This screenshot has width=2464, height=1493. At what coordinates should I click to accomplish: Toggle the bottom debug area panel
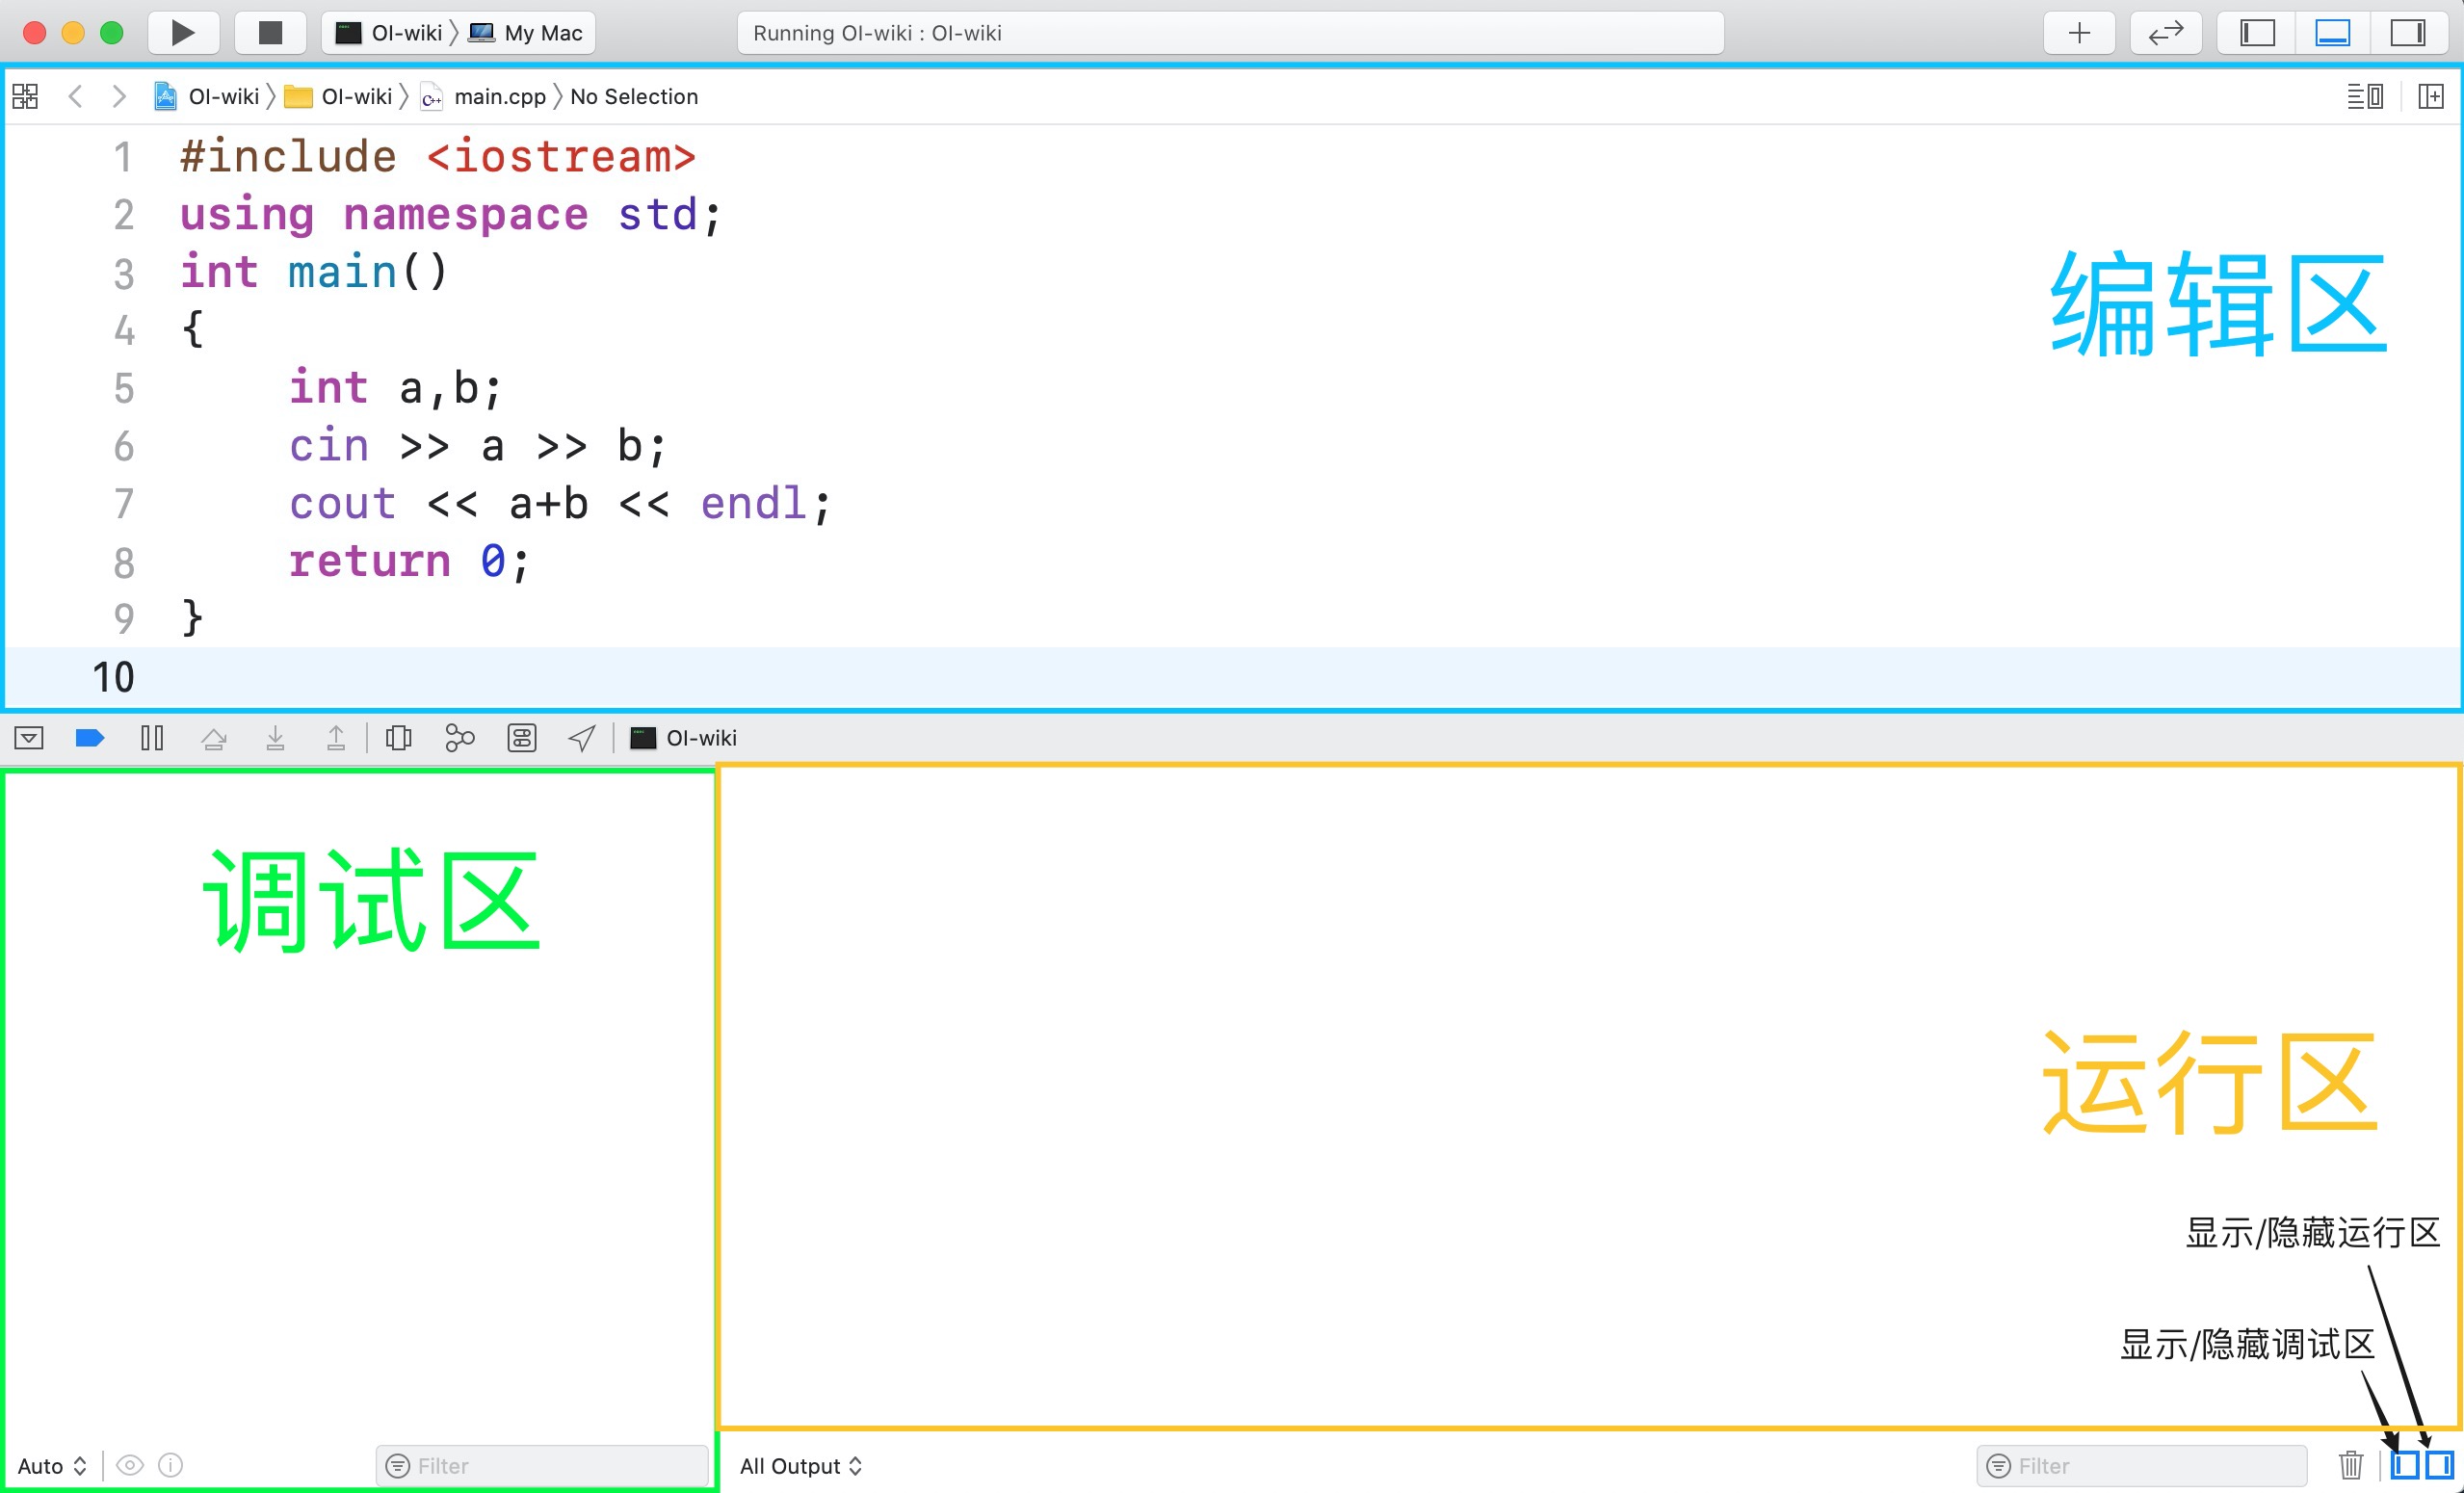[x=2332, y=33]
